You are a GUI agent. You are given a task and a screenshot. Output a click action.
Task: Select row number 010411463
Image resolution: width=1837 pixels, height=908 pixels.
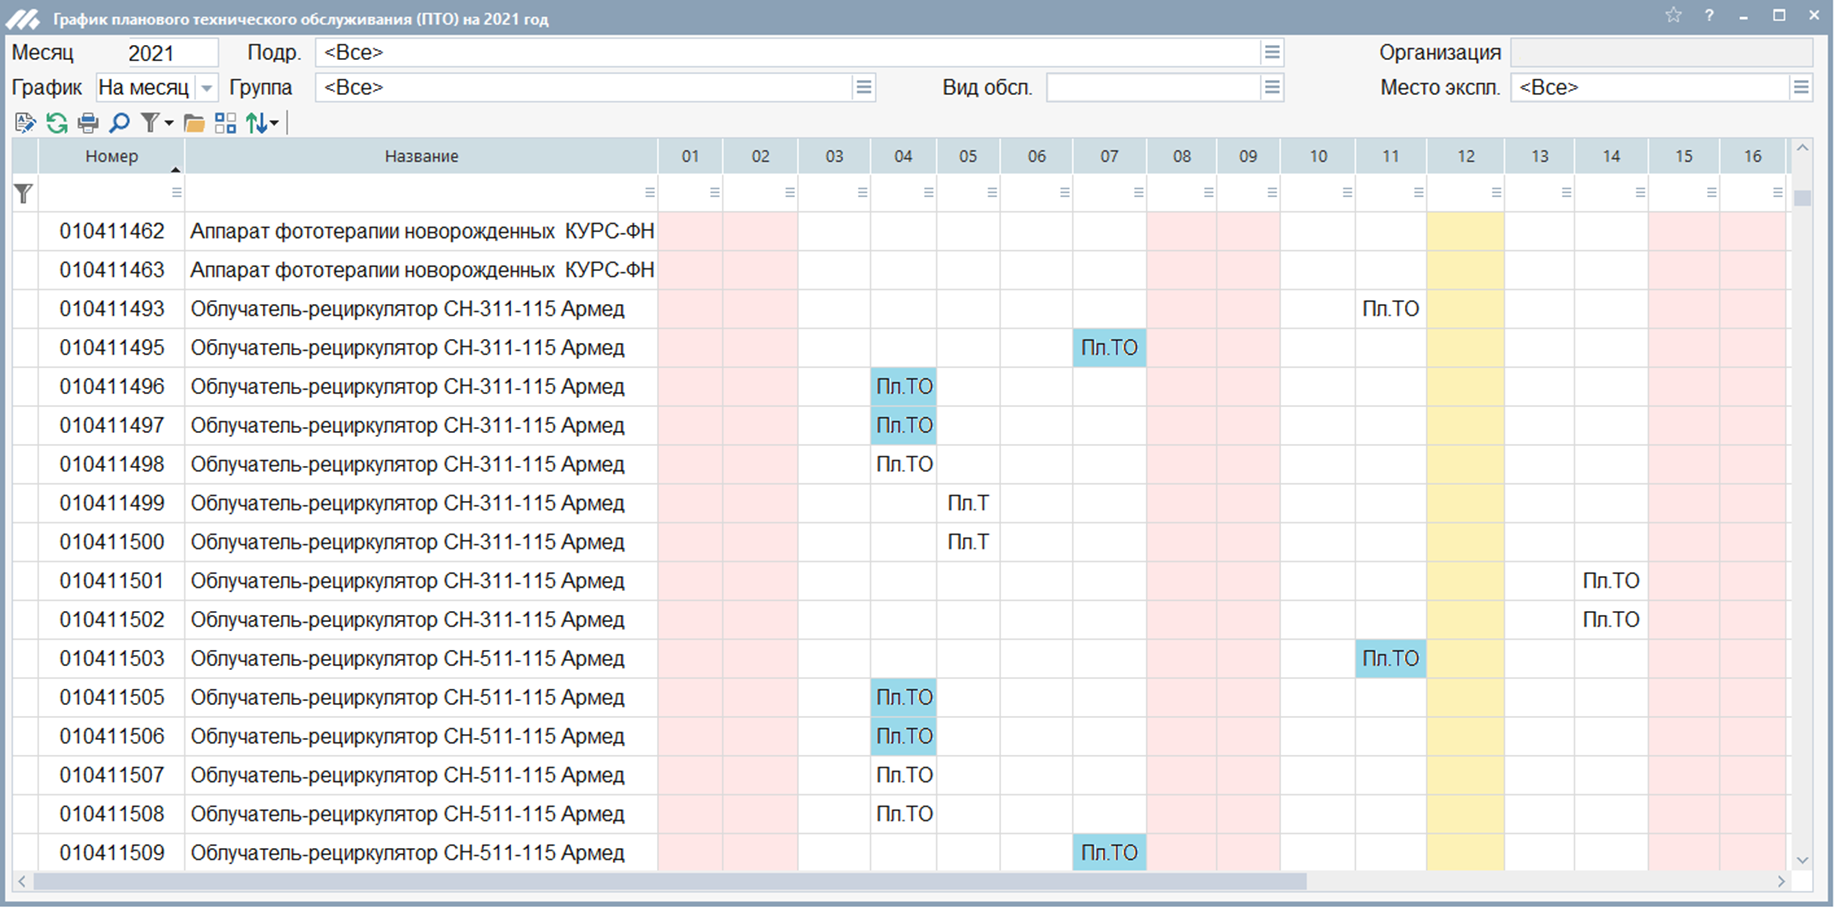112,270
